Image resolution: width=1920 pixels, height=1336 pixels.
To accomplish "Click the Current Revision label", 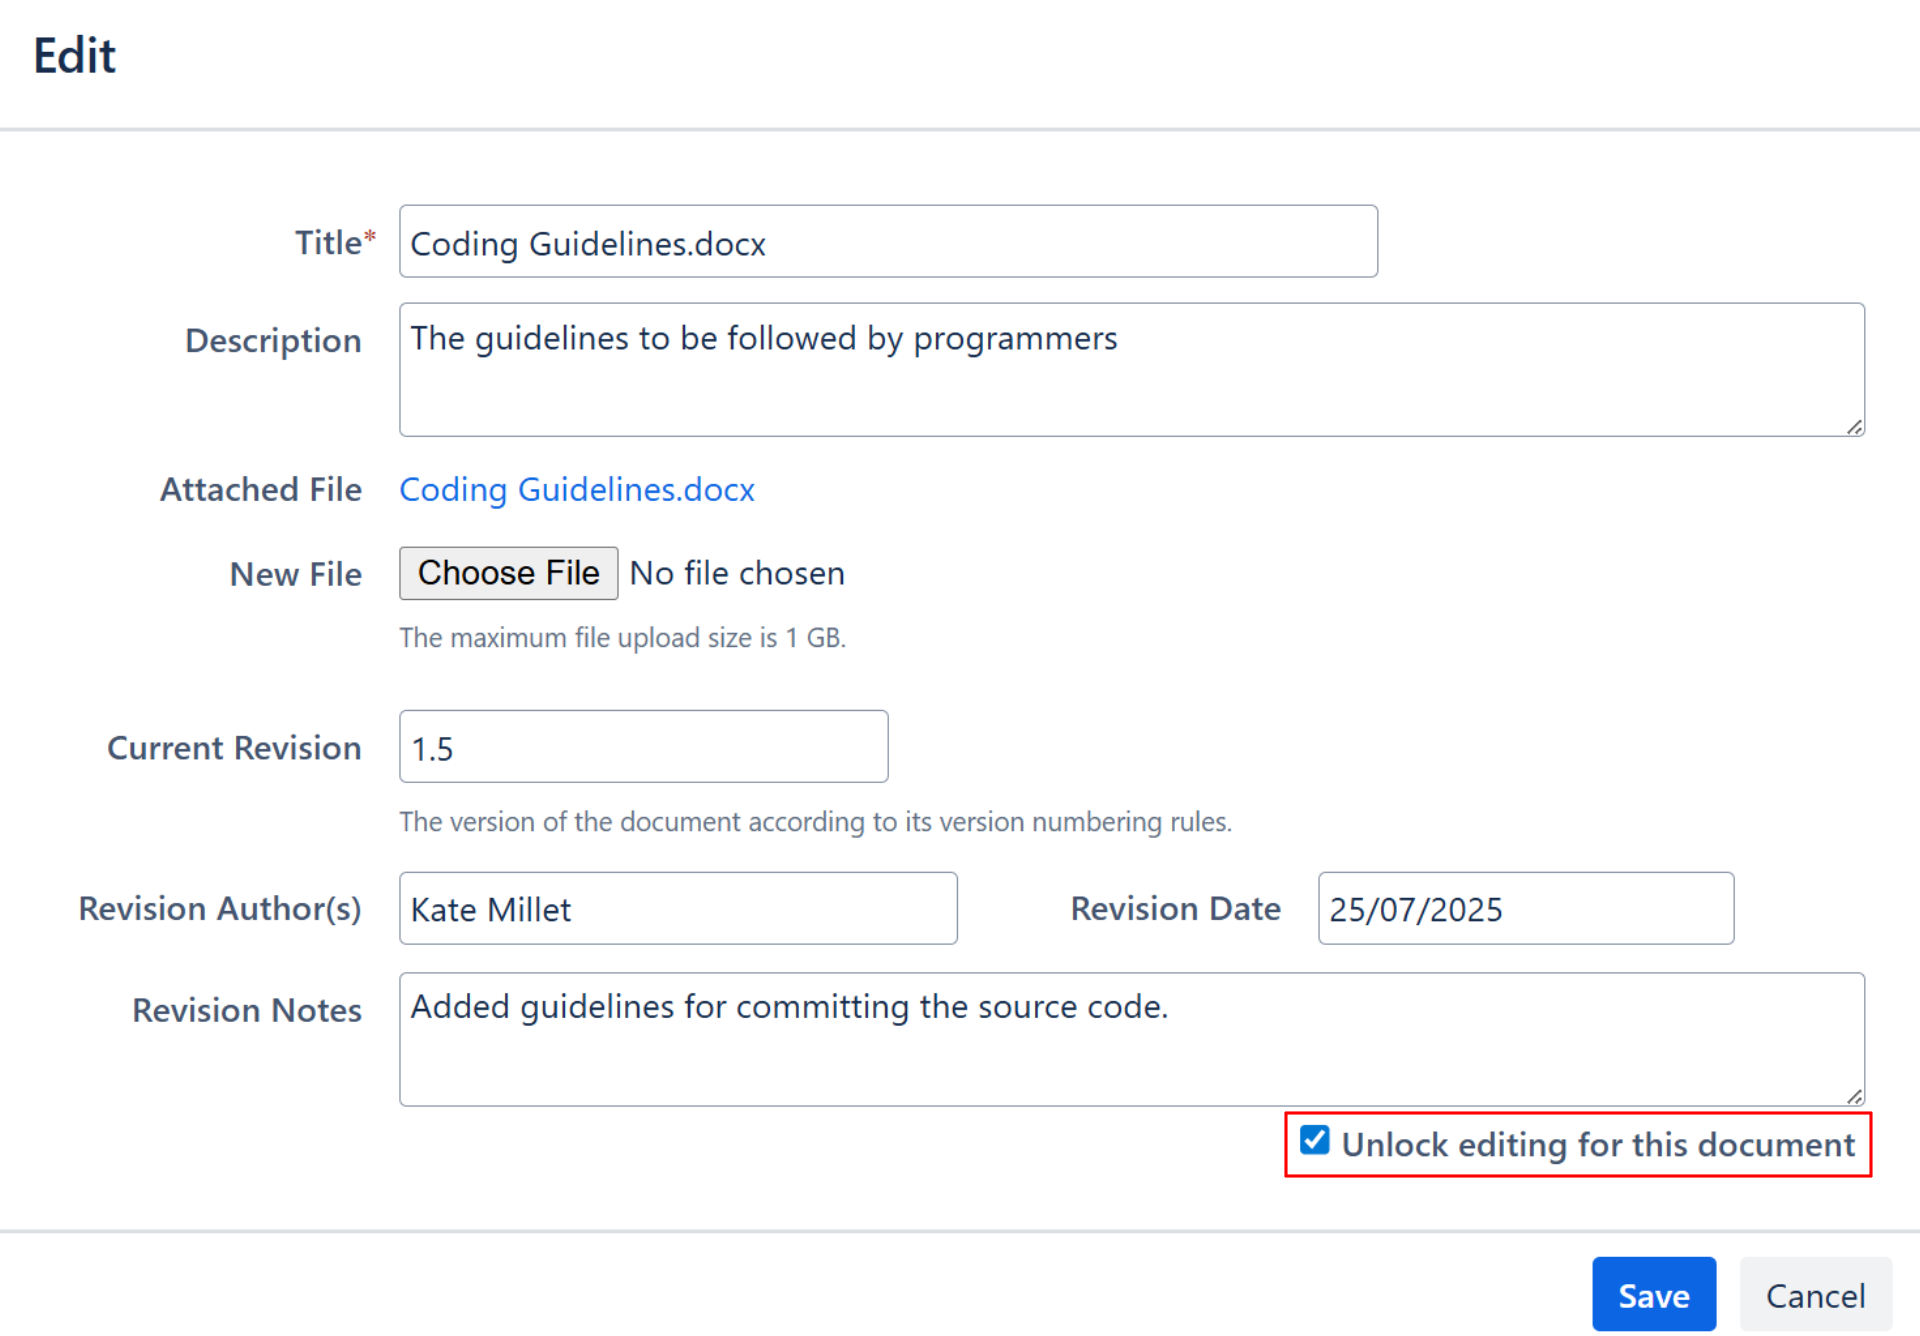I will (234, 748).
